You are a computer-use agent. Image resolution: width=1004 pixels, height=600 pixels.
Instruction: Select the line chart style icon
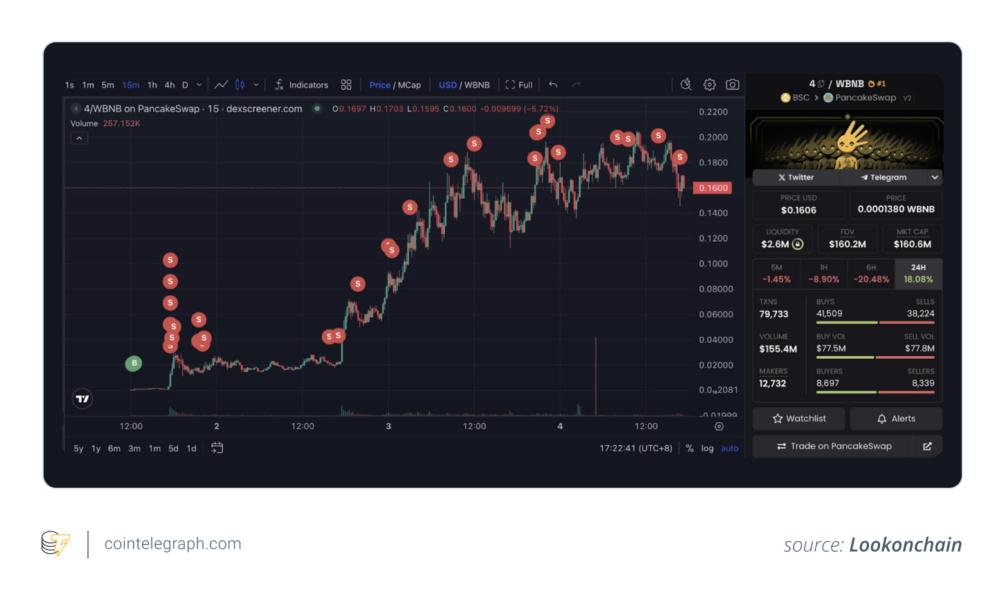click(x=221, y=85)
